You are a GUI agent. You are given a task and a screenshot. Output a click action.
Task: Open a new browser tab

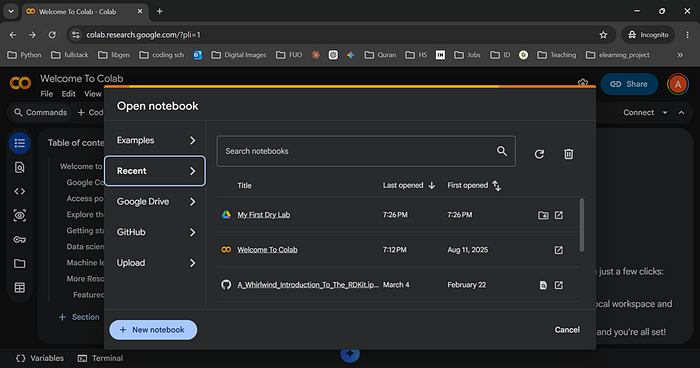159,12
